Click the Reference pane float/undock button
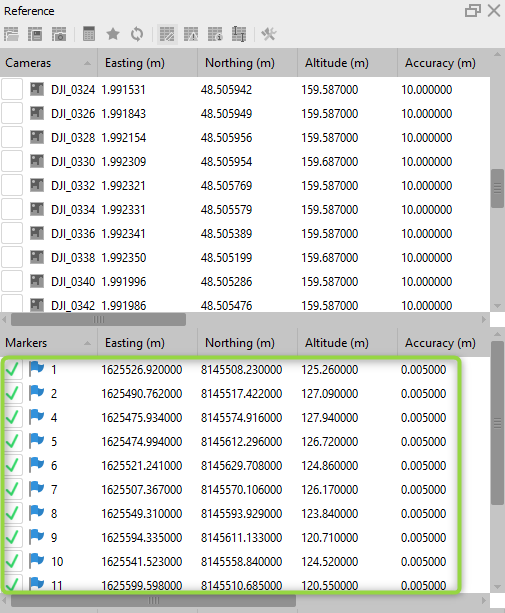This screenshot has width=505, height=613. (473, 11)
